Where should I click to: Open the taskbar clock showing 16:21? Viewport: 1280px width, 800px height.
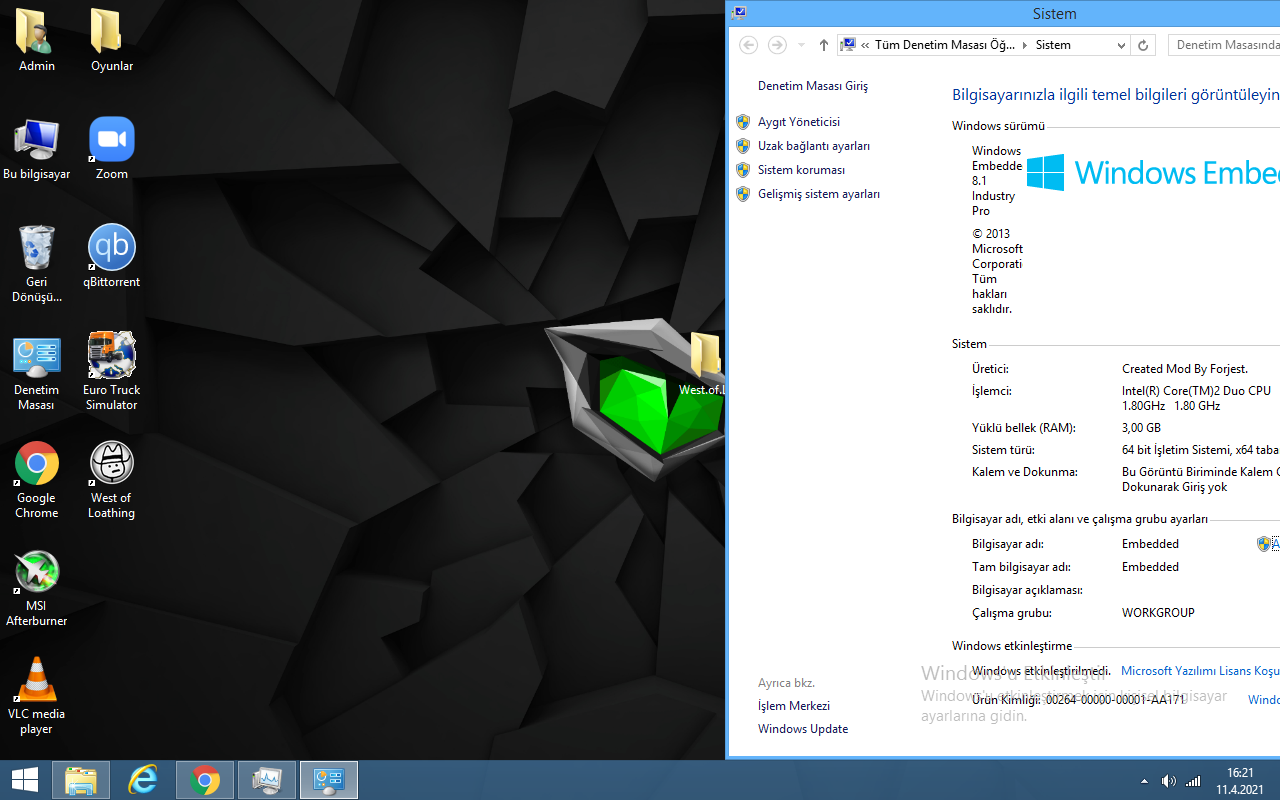click(1240, 780)
